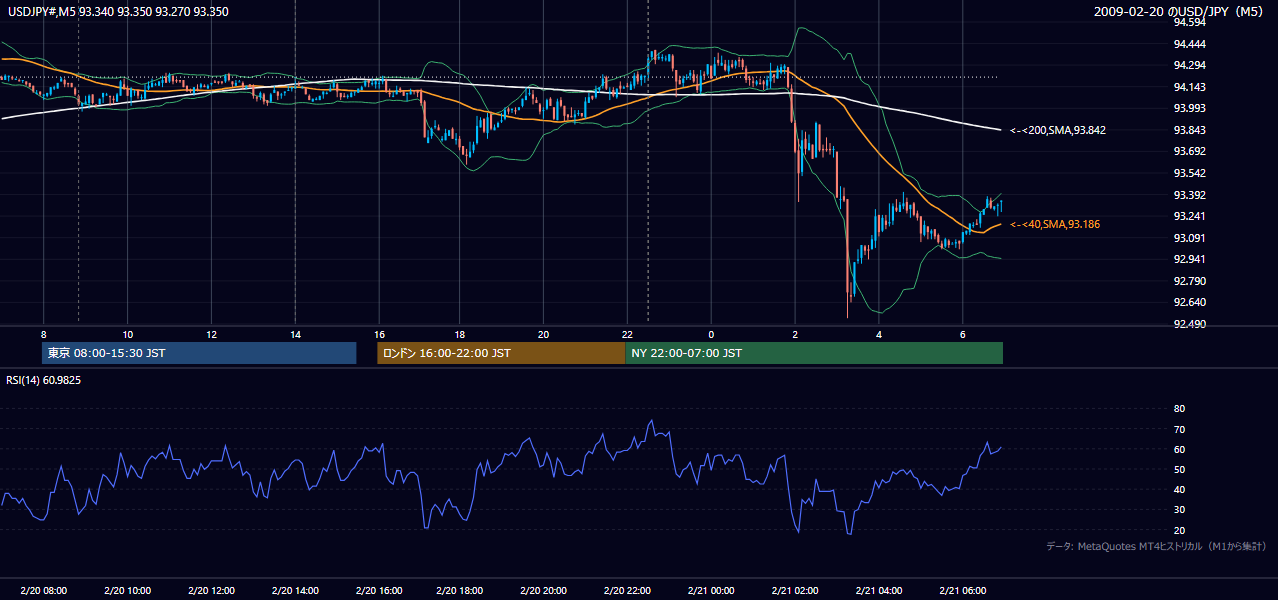Click price level 93.392 on the axis
Viewport: 1278px width, 600px height.
coord(1189,195)
